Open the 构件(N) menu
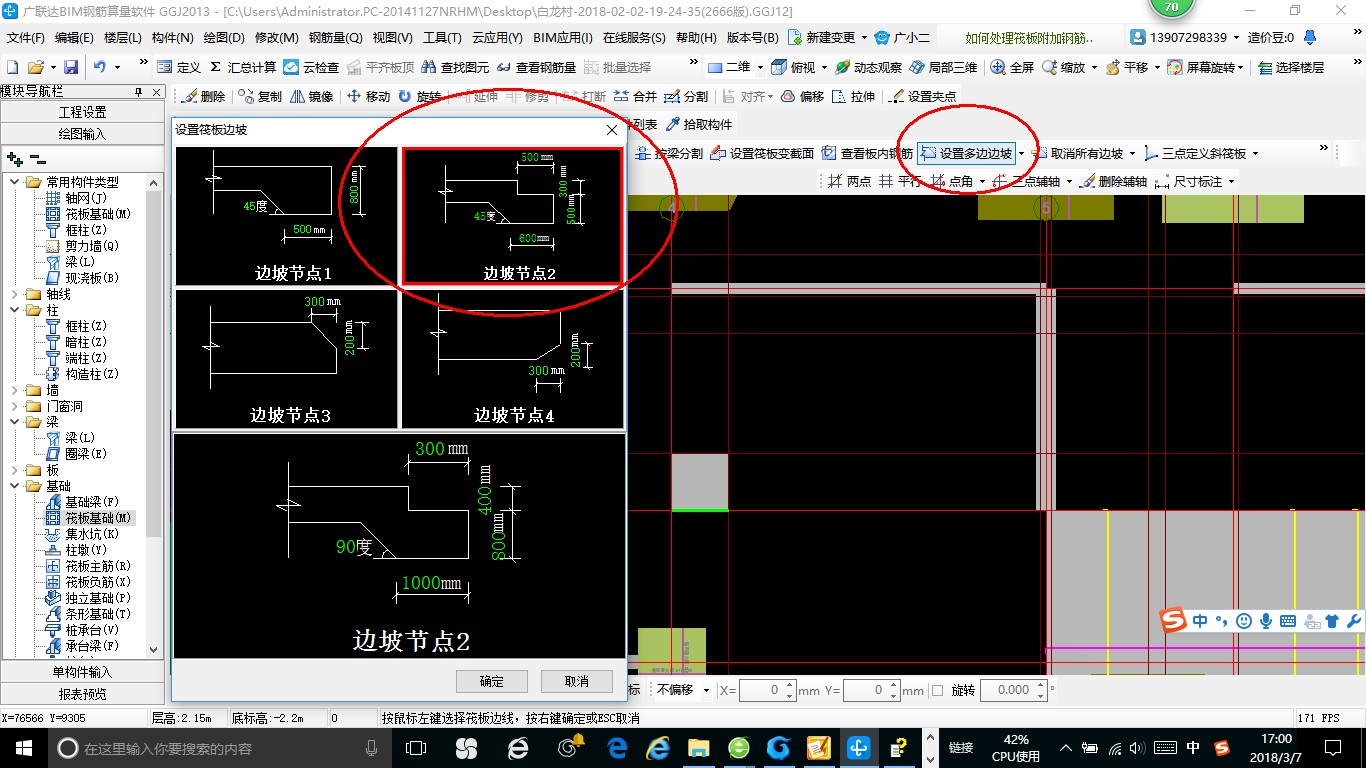Image resolution: width=1366 pixels, height=768 pixels. [x=172, y=38]
